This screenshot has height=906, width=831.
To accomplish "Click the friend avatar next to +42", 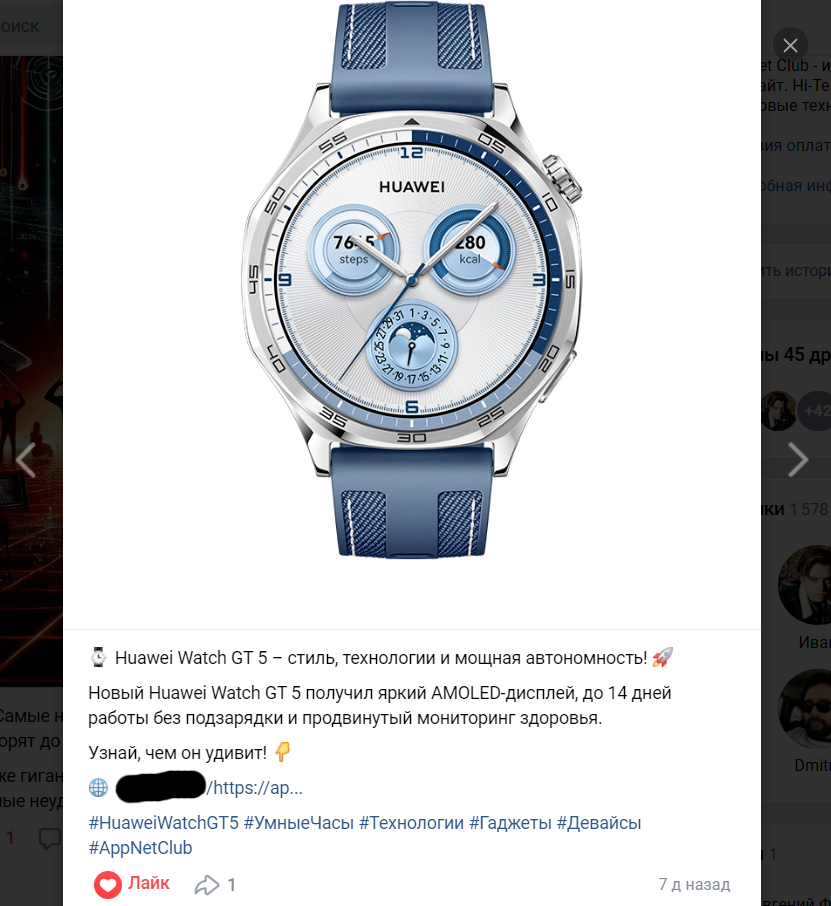I will tap(778, 411).
